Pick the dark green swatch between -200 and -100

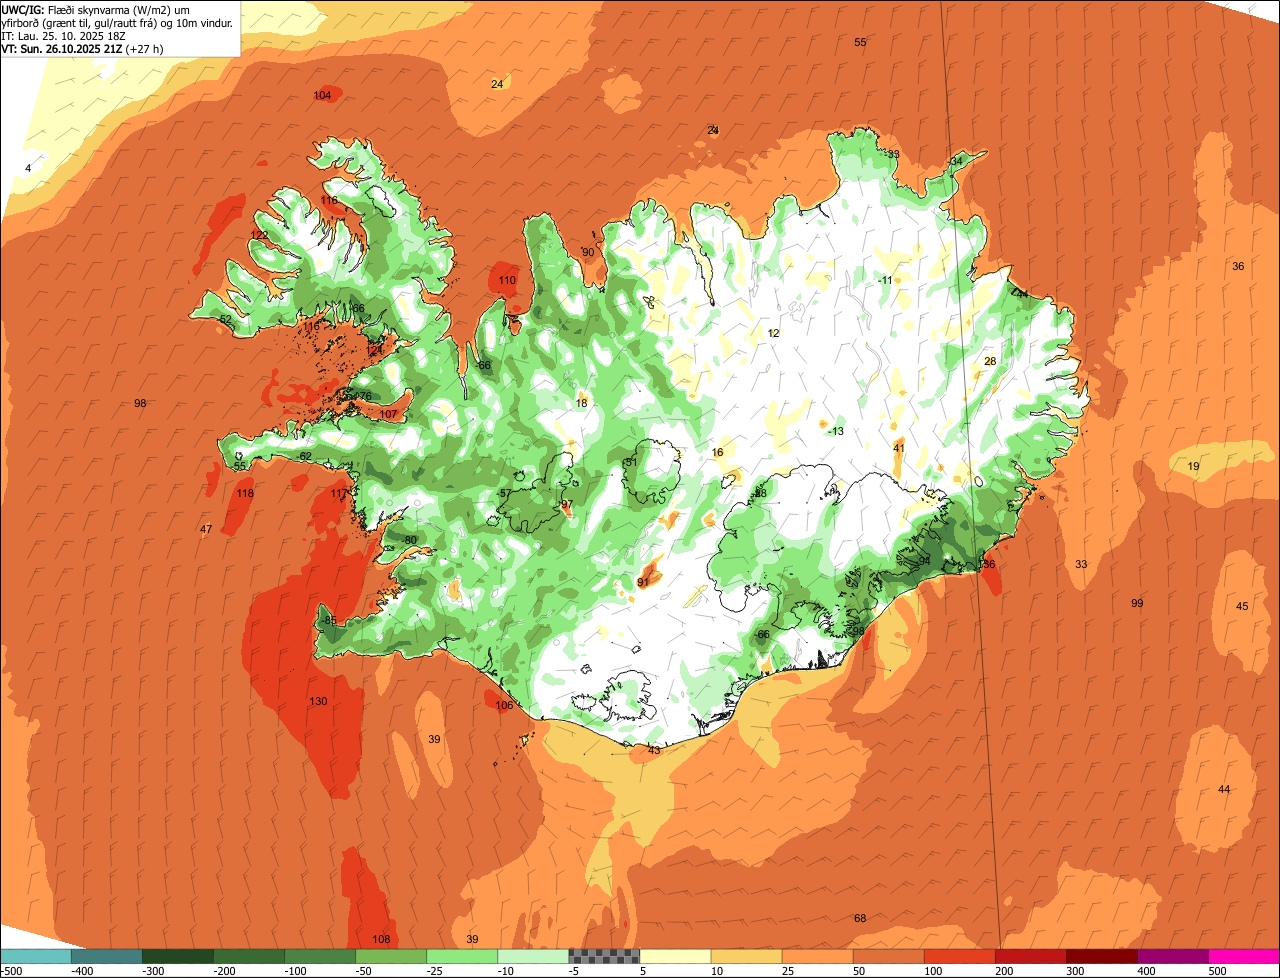(249, 956)
